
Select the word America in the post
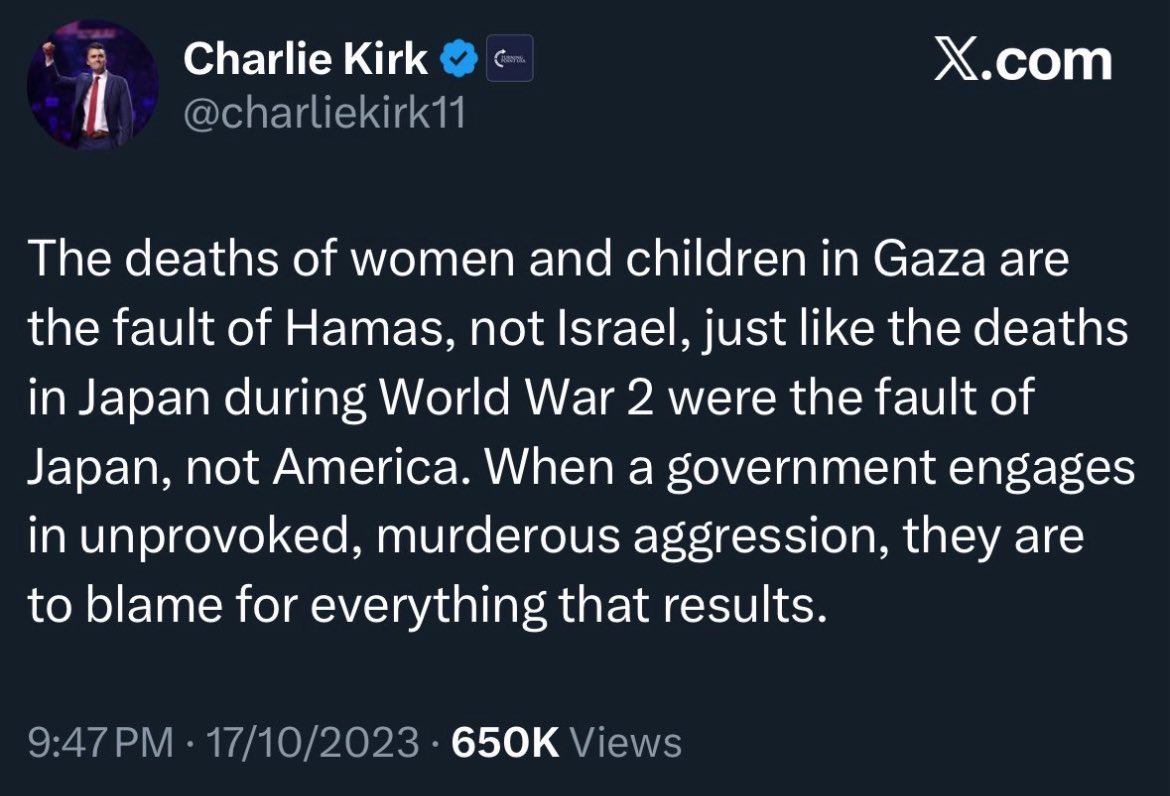(x=366, y=467)
